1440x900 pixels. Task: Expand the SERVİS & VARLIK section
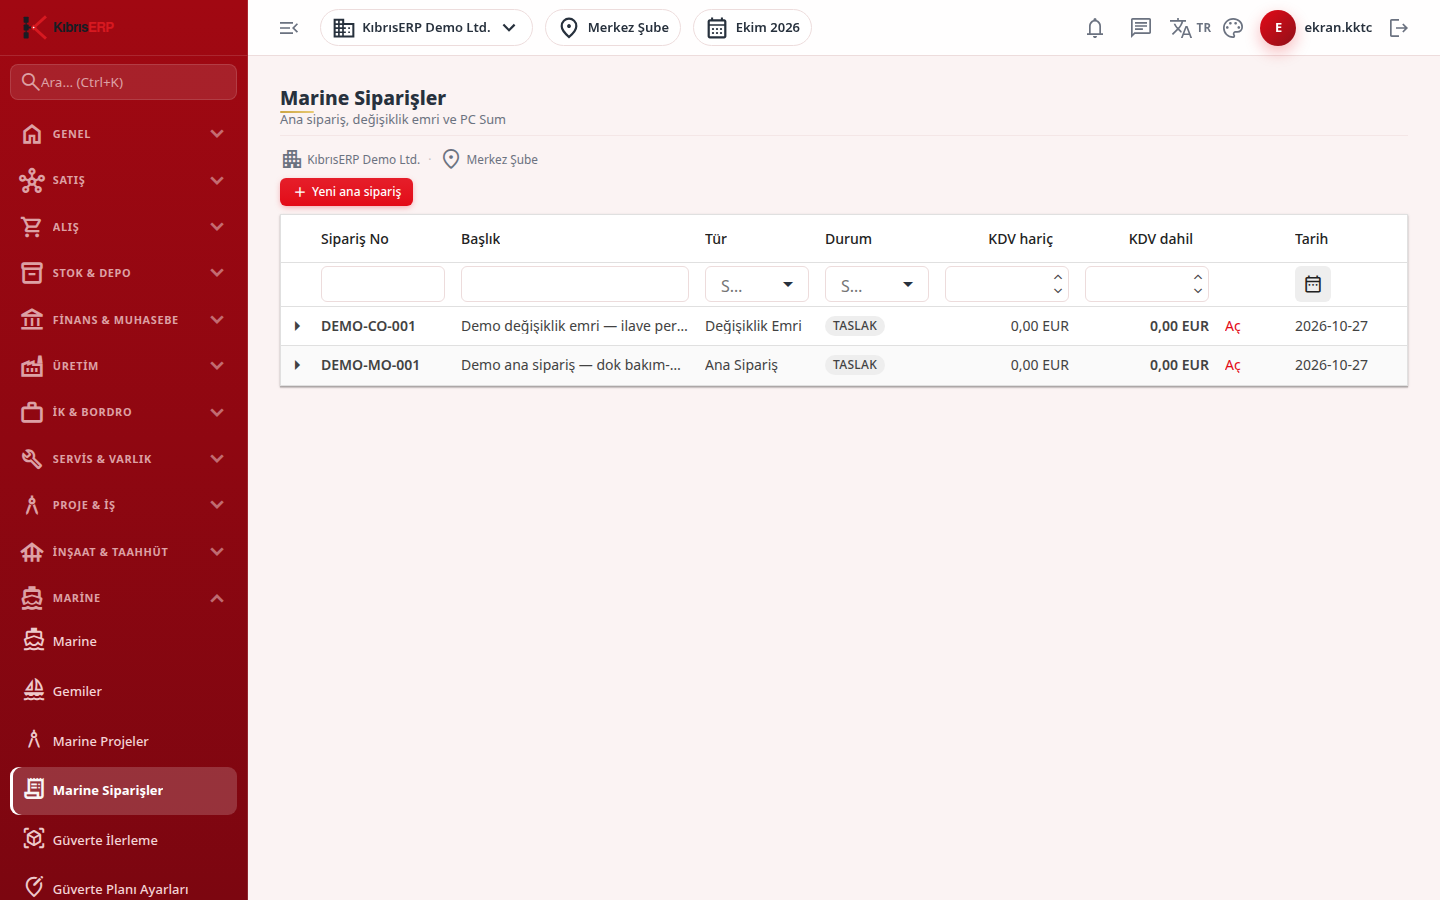point(123,459)
